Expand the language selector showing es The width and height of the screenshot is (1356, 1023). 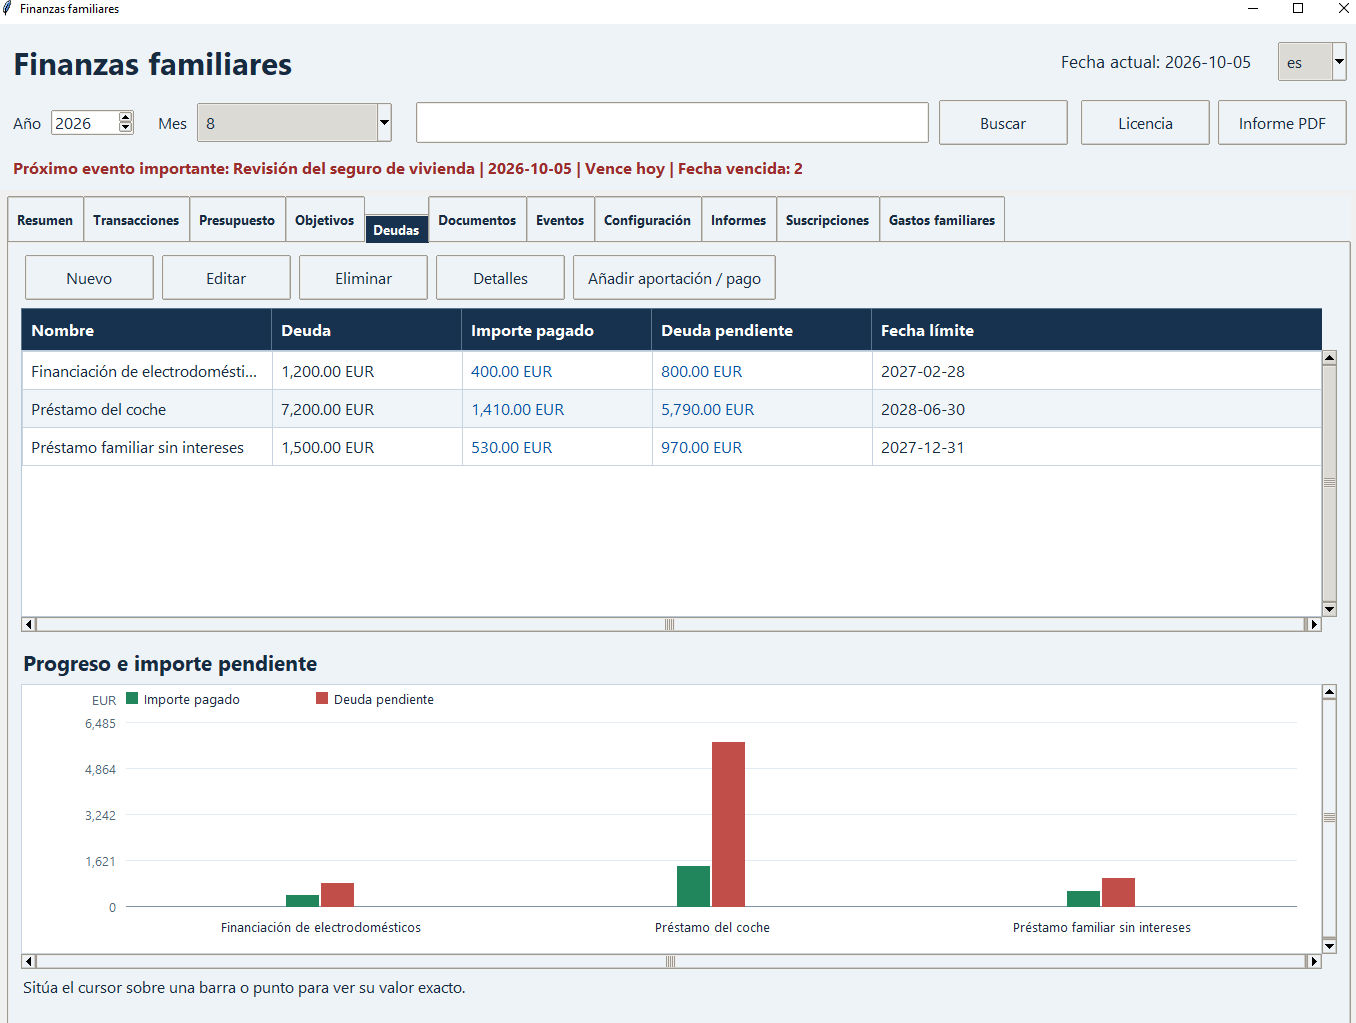(1339, 62)
